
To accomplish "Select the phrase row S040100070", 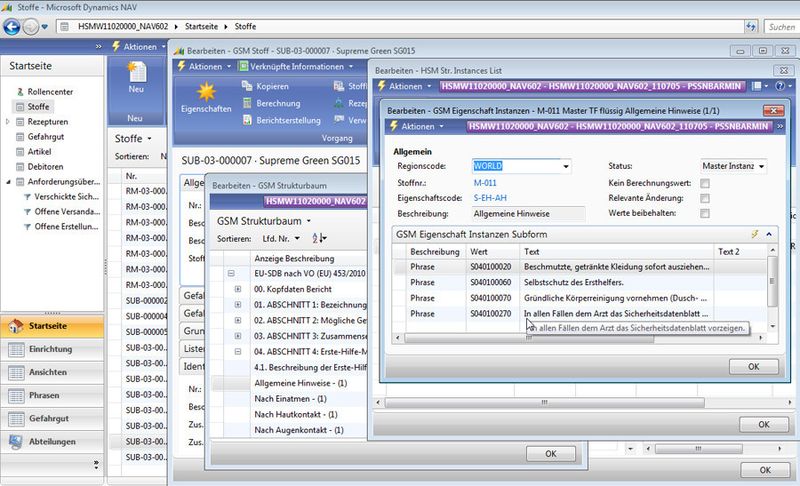I will pos(579,298).
